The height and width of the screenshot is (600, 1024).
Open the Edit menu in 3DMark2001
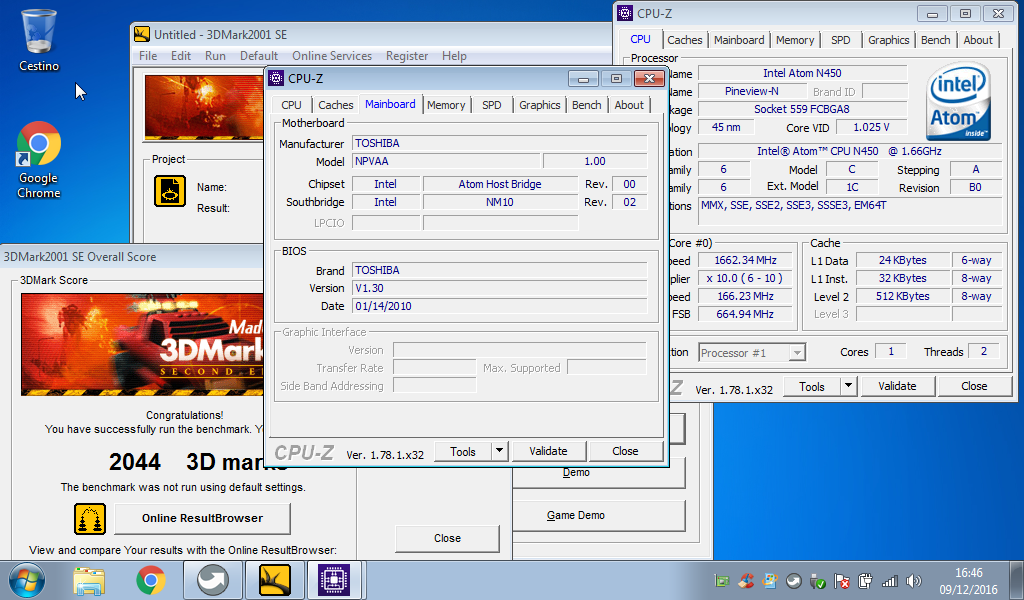point(181,55)
